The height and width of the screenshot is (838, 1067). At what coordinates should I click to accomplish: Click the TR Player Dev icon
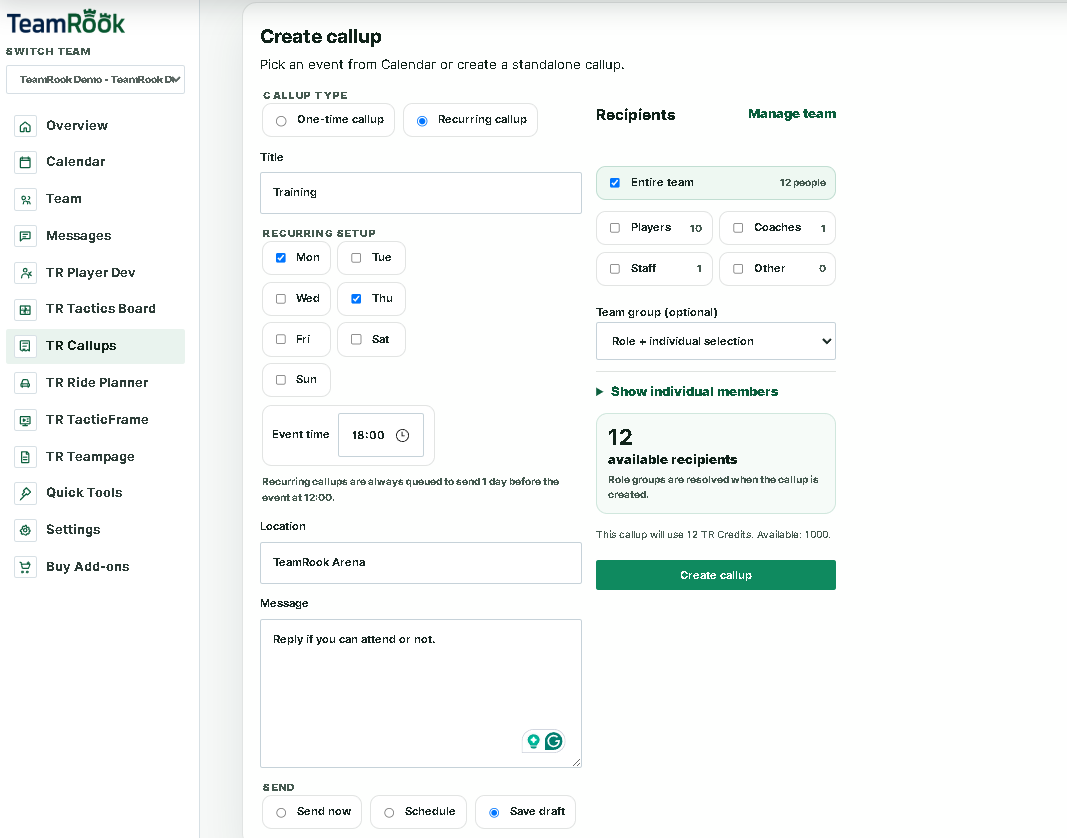[x=25, y=273]
